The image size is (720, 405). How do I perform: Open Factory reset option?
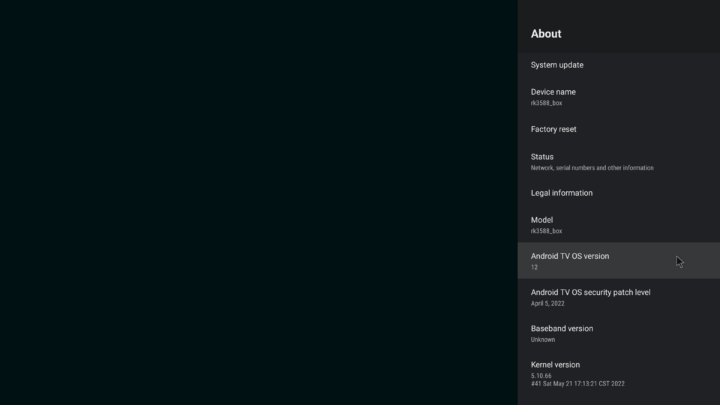click(x=619, y=129)
